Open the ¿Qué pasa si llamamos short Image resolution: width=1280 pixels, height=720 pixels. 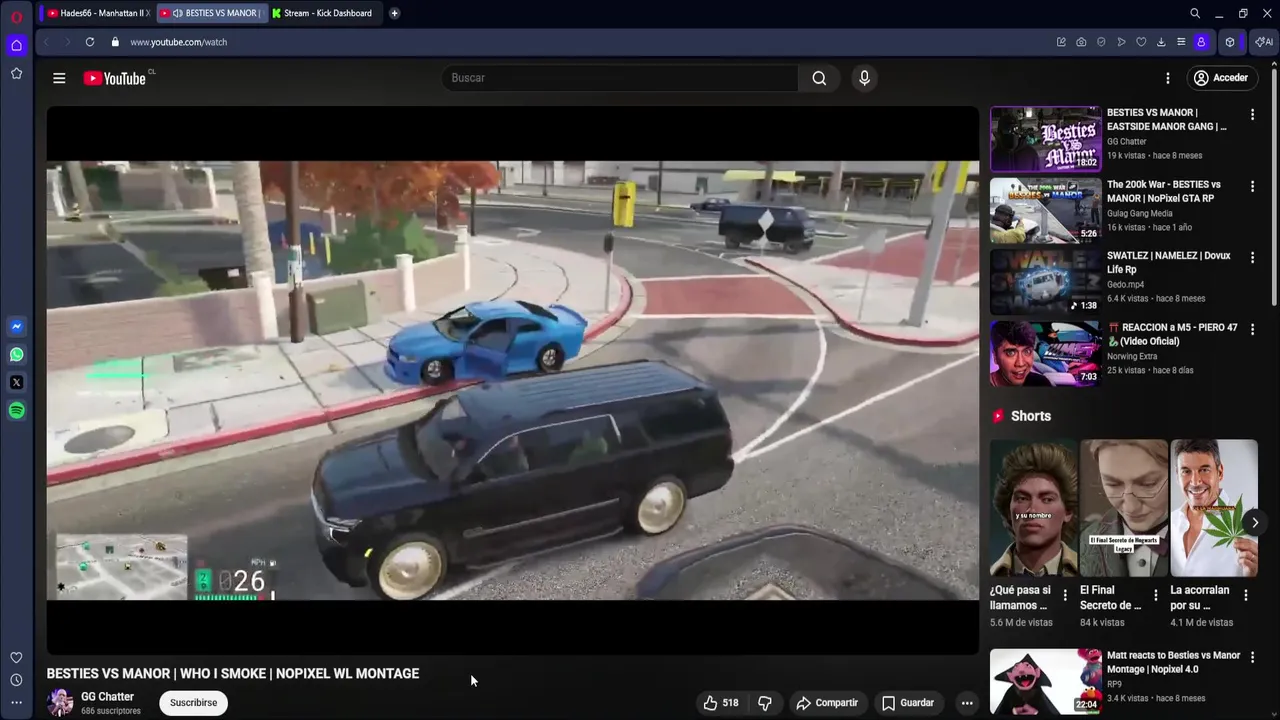click(1033, 508)
